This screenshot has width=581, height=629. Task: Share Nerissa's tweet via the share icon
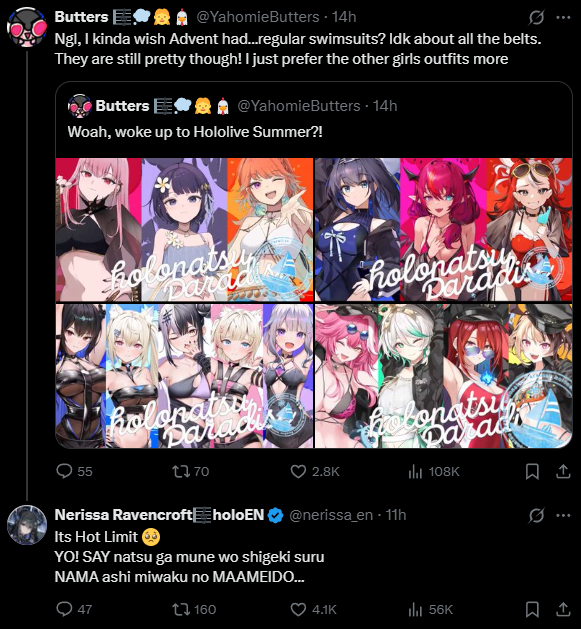point(563,609)
